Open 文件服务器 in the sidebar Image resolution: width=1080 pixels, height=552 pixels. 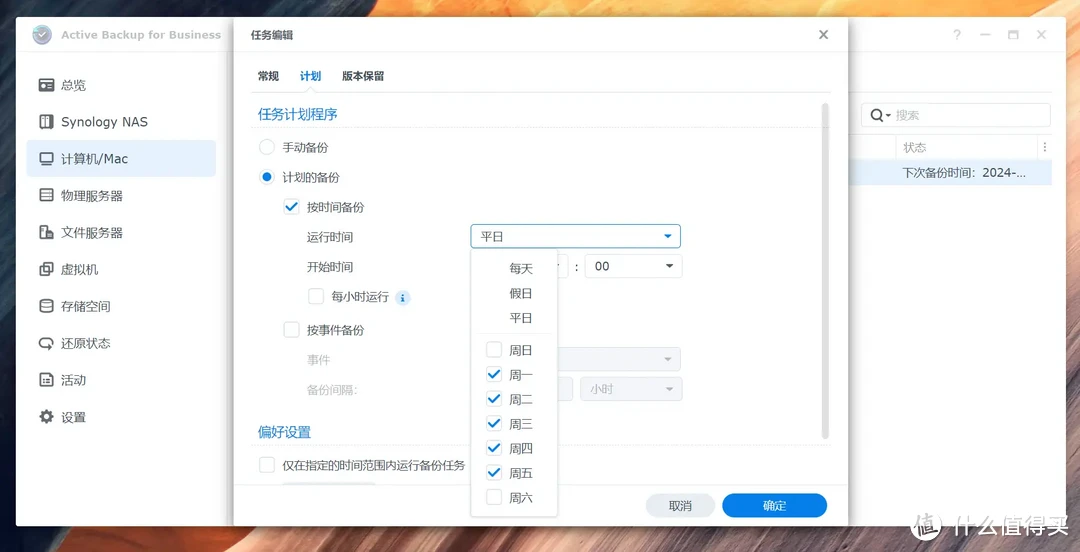[121, 233]
